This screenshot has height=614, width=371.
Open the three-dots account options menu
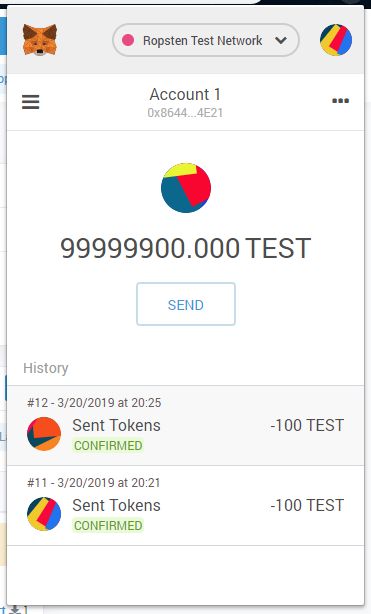(340, 101)
